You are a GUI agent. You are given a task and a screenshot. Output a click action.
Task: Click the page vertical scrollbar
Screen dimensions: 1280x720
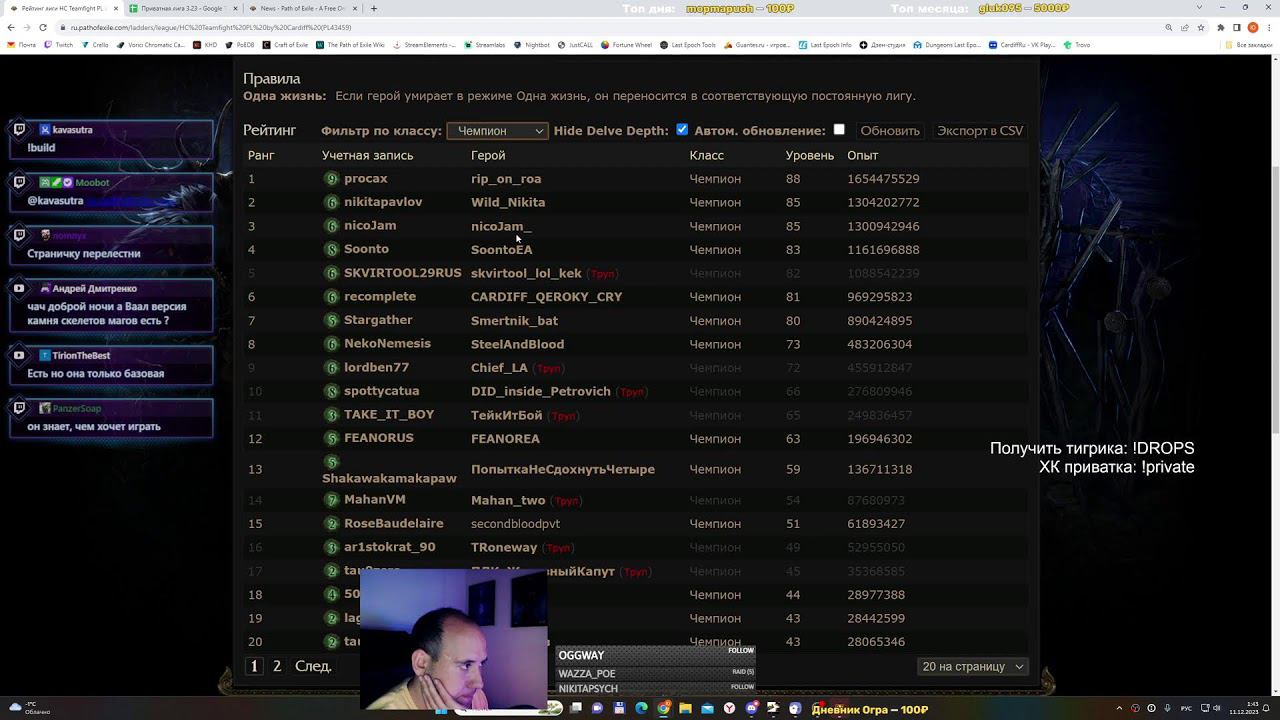[x=1274, y=300]
